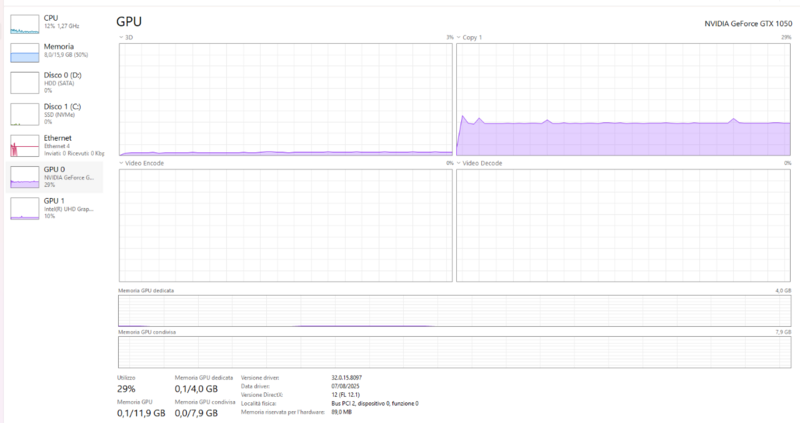Click the GPU 1 mini graph thumbnail

tap(24, 208)
